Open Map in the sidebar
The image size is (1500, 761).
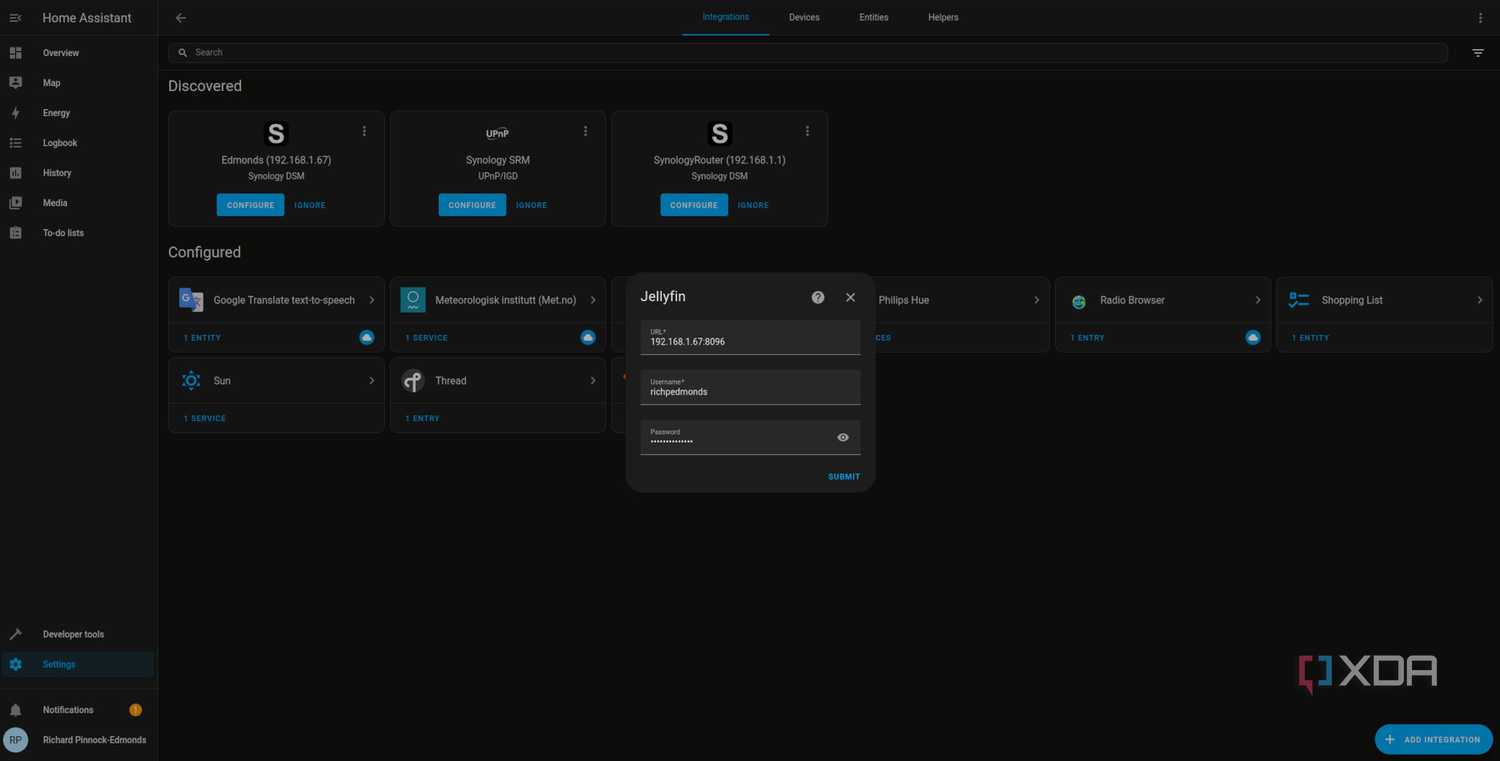tap(78, 83)
